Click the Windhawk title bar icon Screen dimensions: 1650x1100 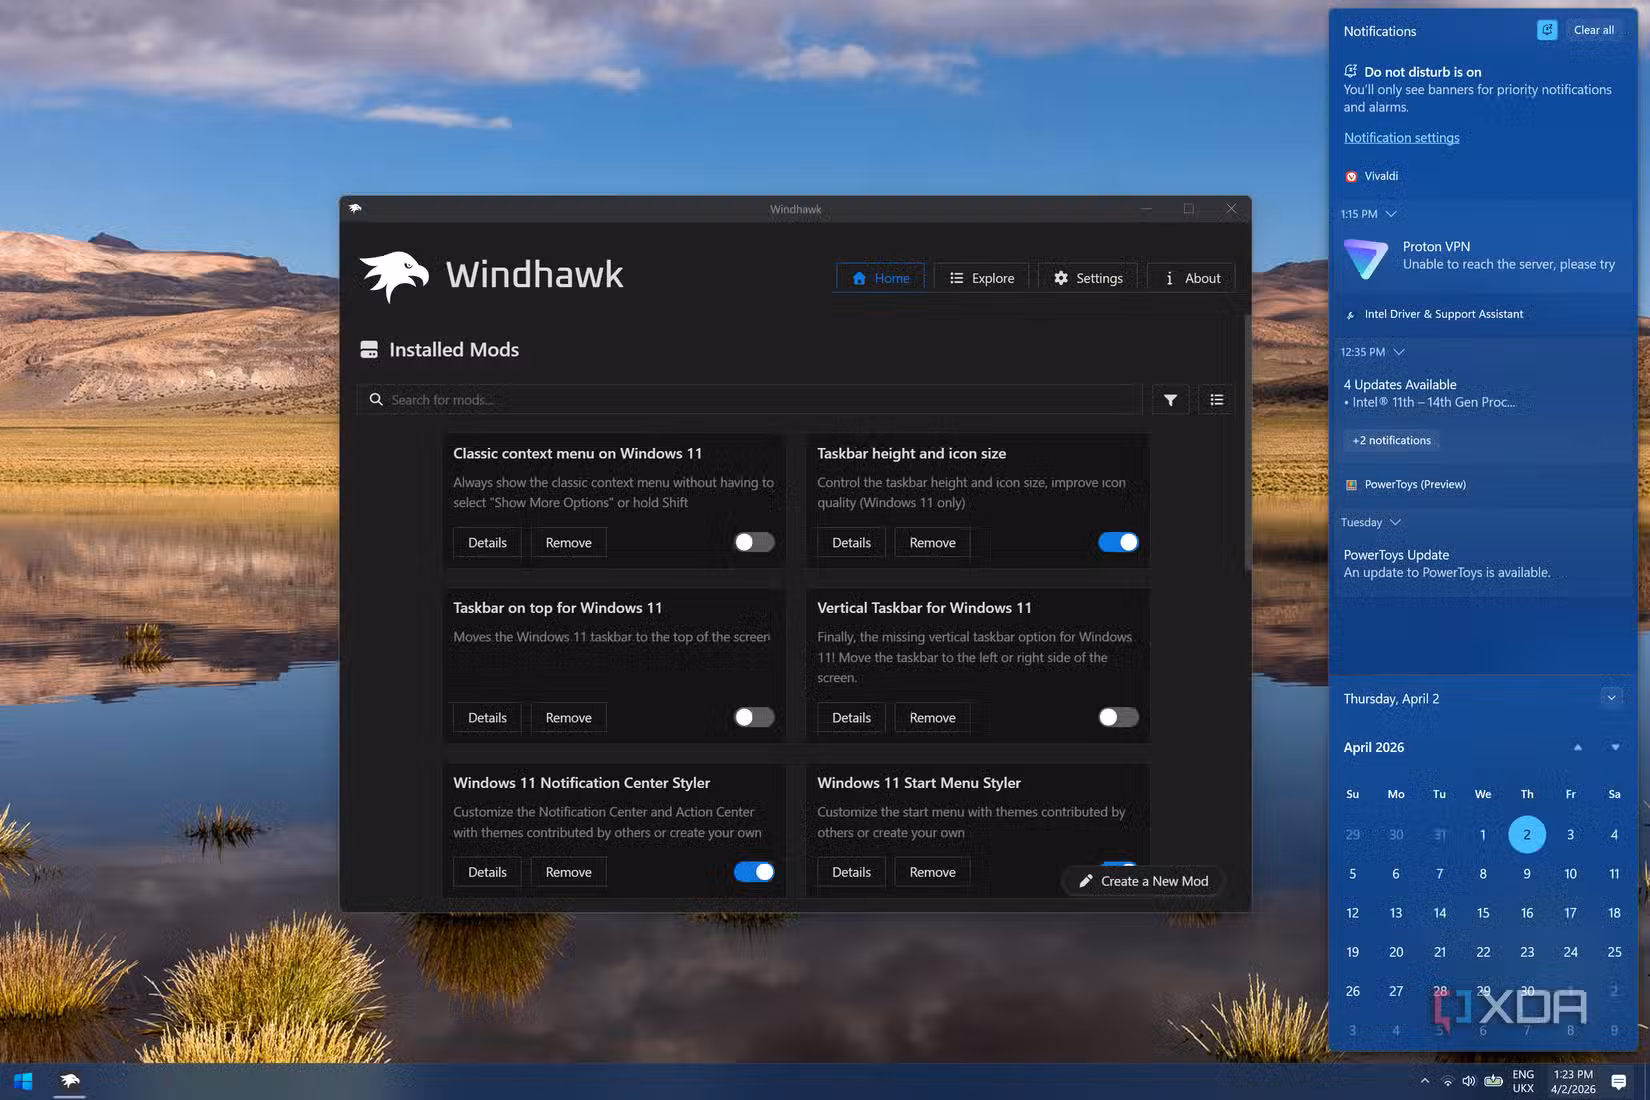pyautogui.click(x=355, y=208)
